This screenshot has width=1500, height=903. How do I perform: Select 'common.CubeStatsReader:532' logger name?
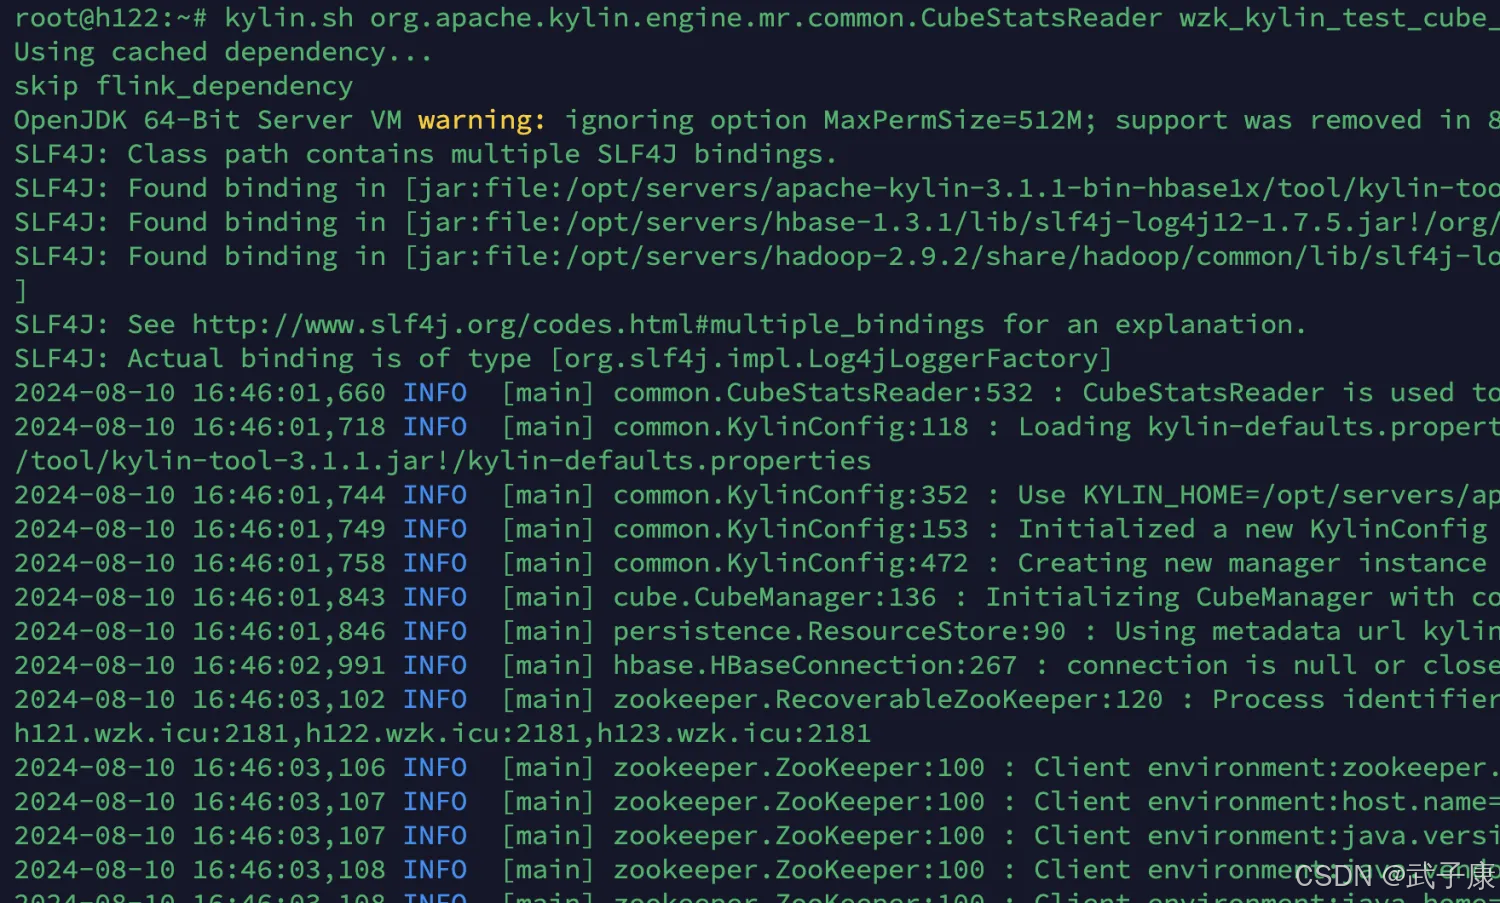coord(823,393)
